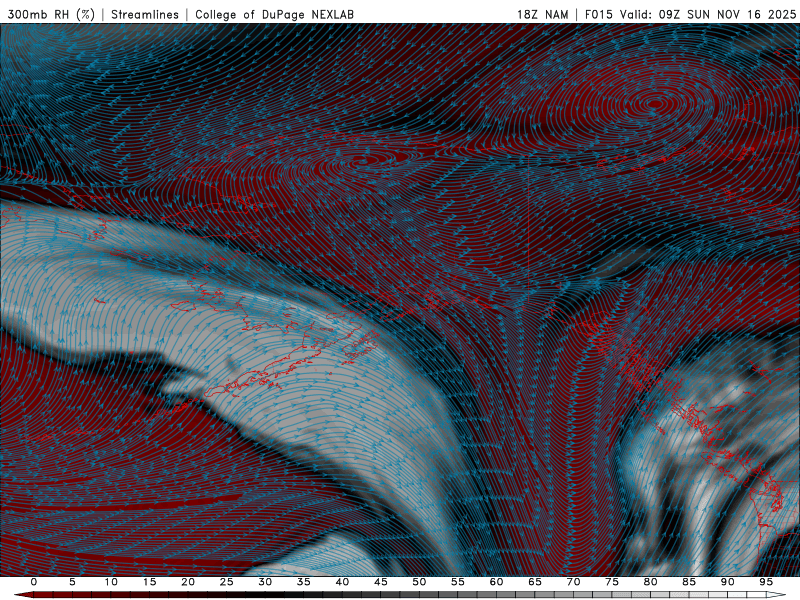Click the 'Valid: 09Z SUN NOV 16 2025' text

(x=708, y=14)
